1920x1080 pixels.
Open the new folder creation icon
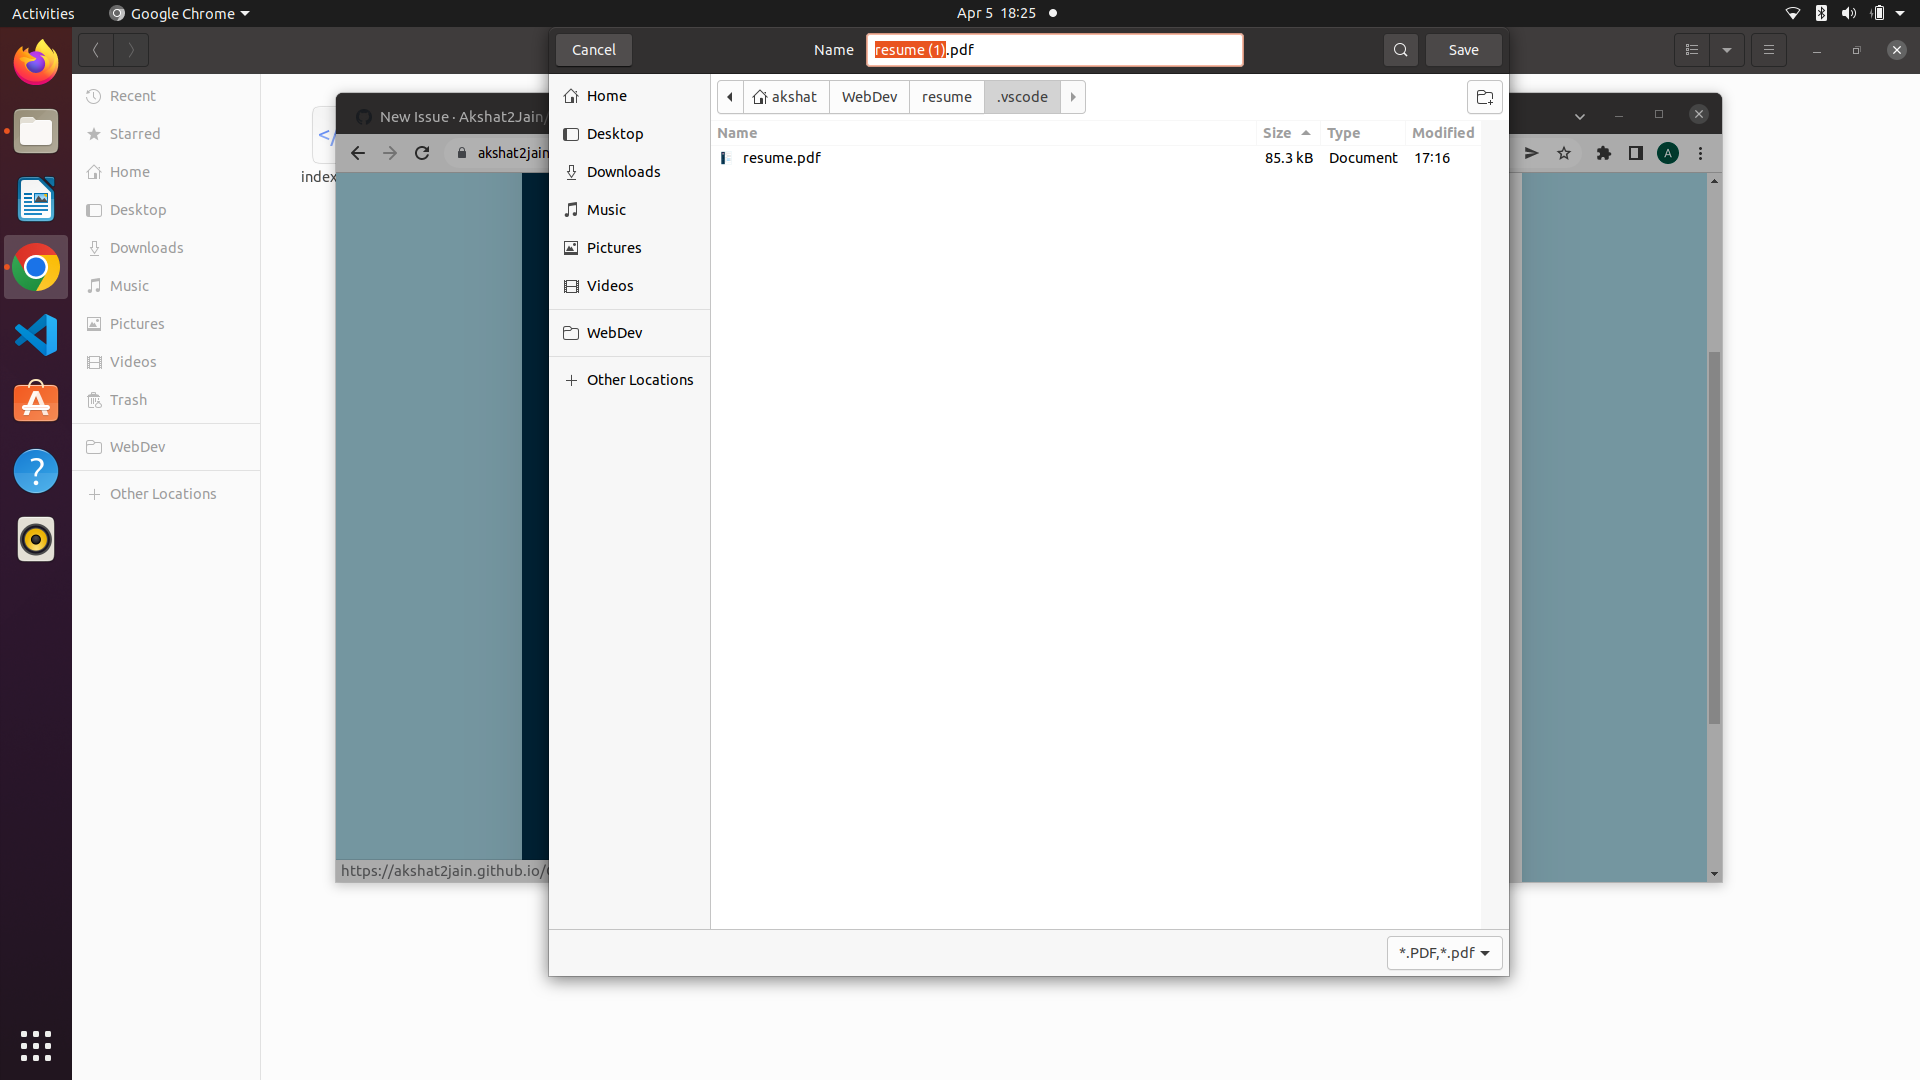pyautogui.click(x=1485, y=97)
